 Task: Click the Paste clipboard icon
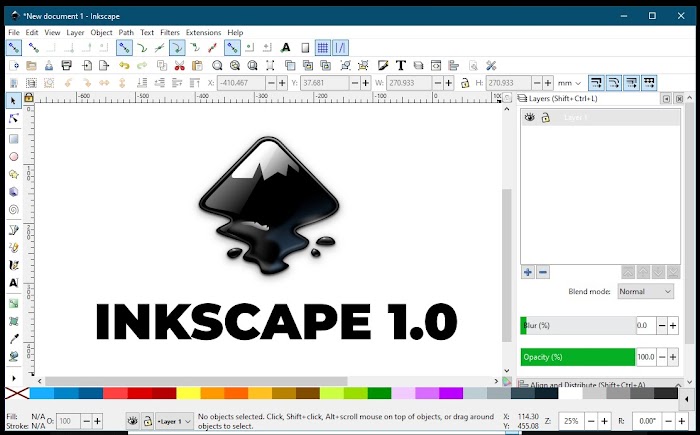[197, 66]
